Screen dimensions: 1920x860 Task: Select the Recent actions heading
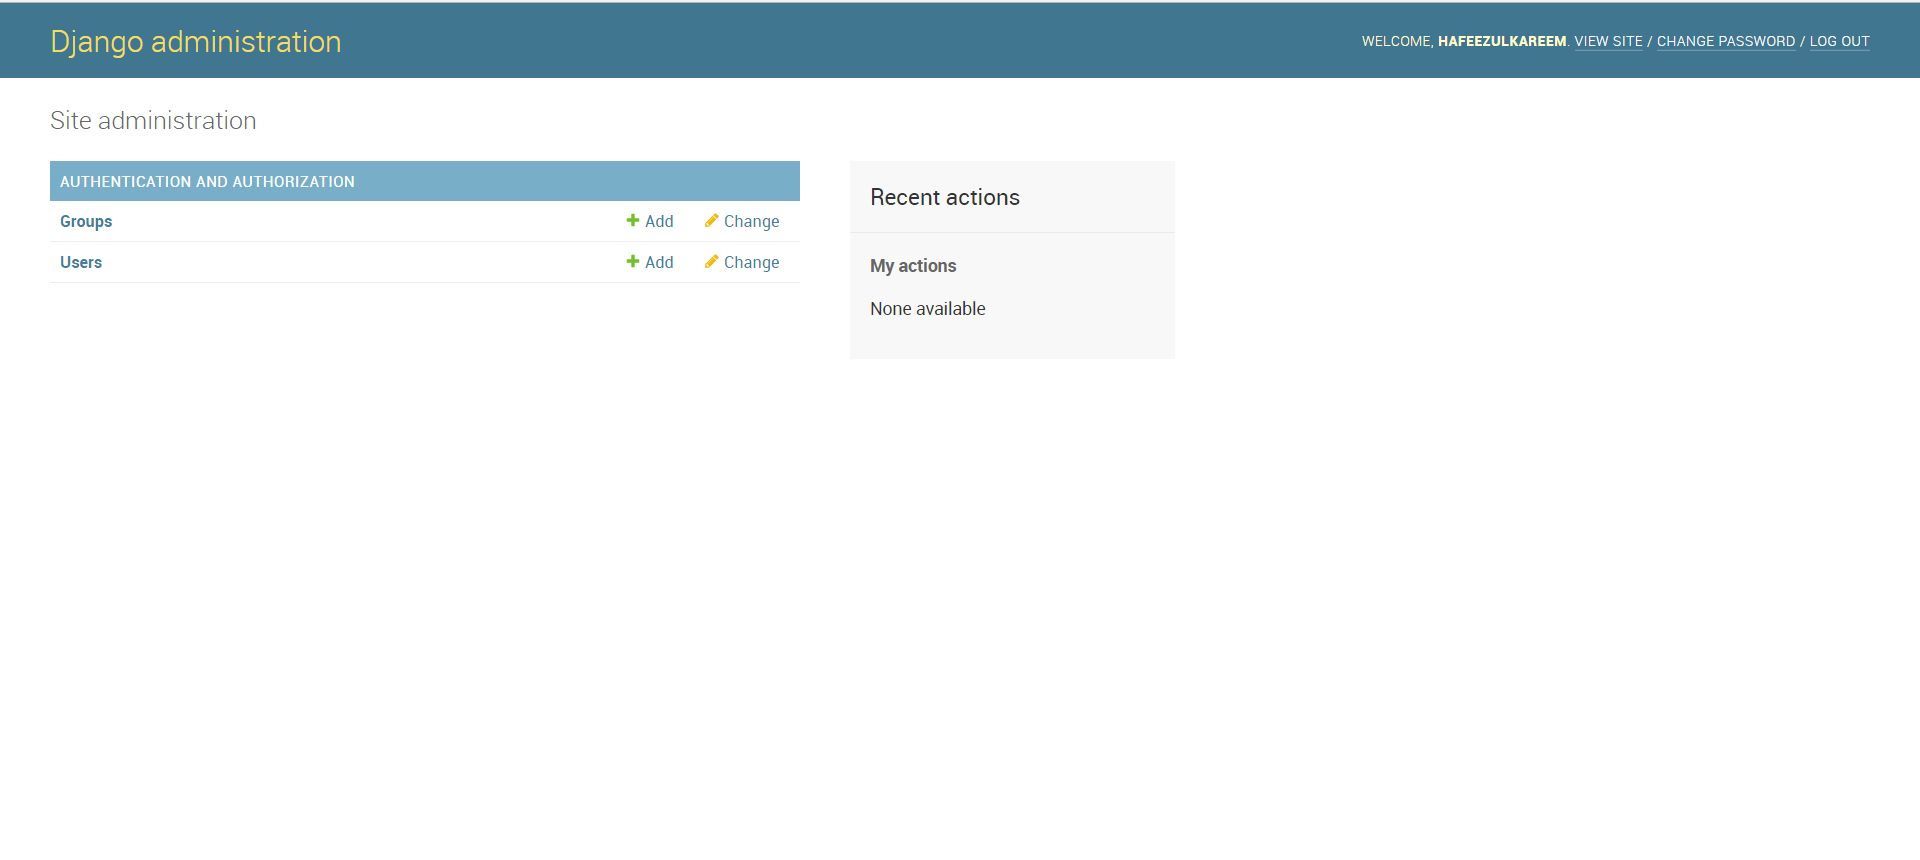[x=945, y=198]
